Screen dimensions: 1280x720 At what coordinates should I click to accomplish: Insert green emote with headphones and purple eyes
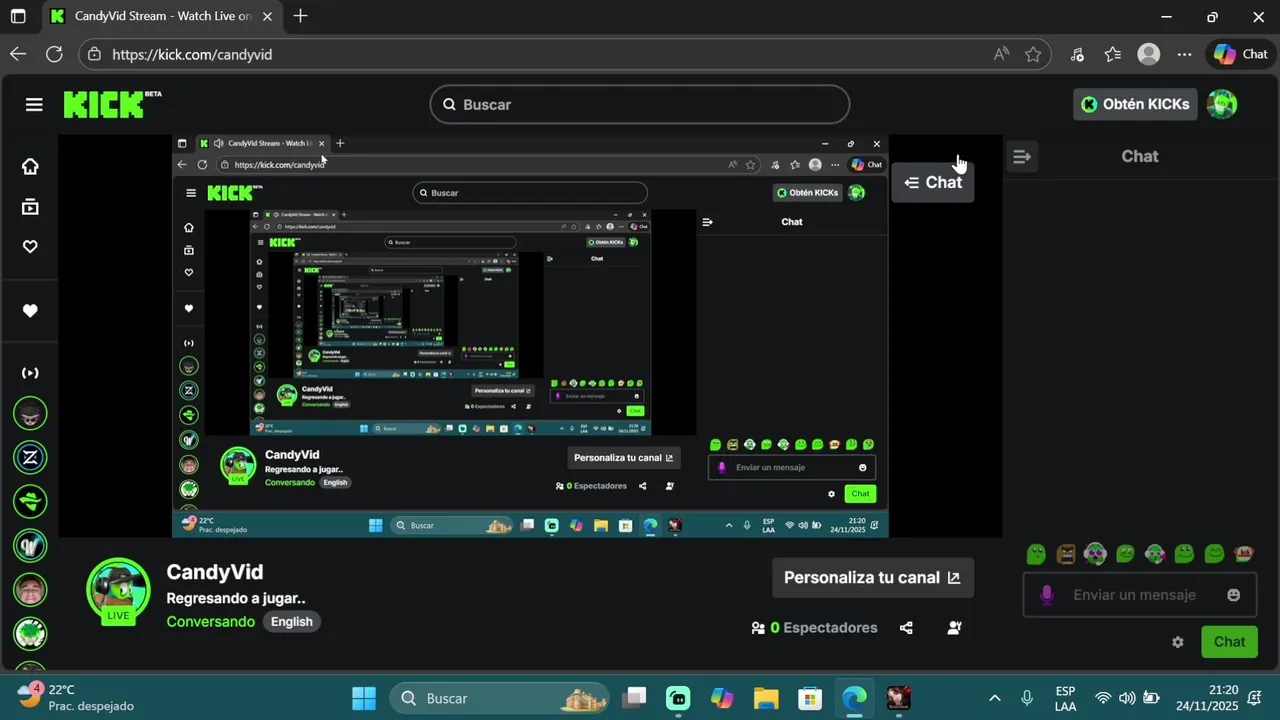click(1096, 554)
